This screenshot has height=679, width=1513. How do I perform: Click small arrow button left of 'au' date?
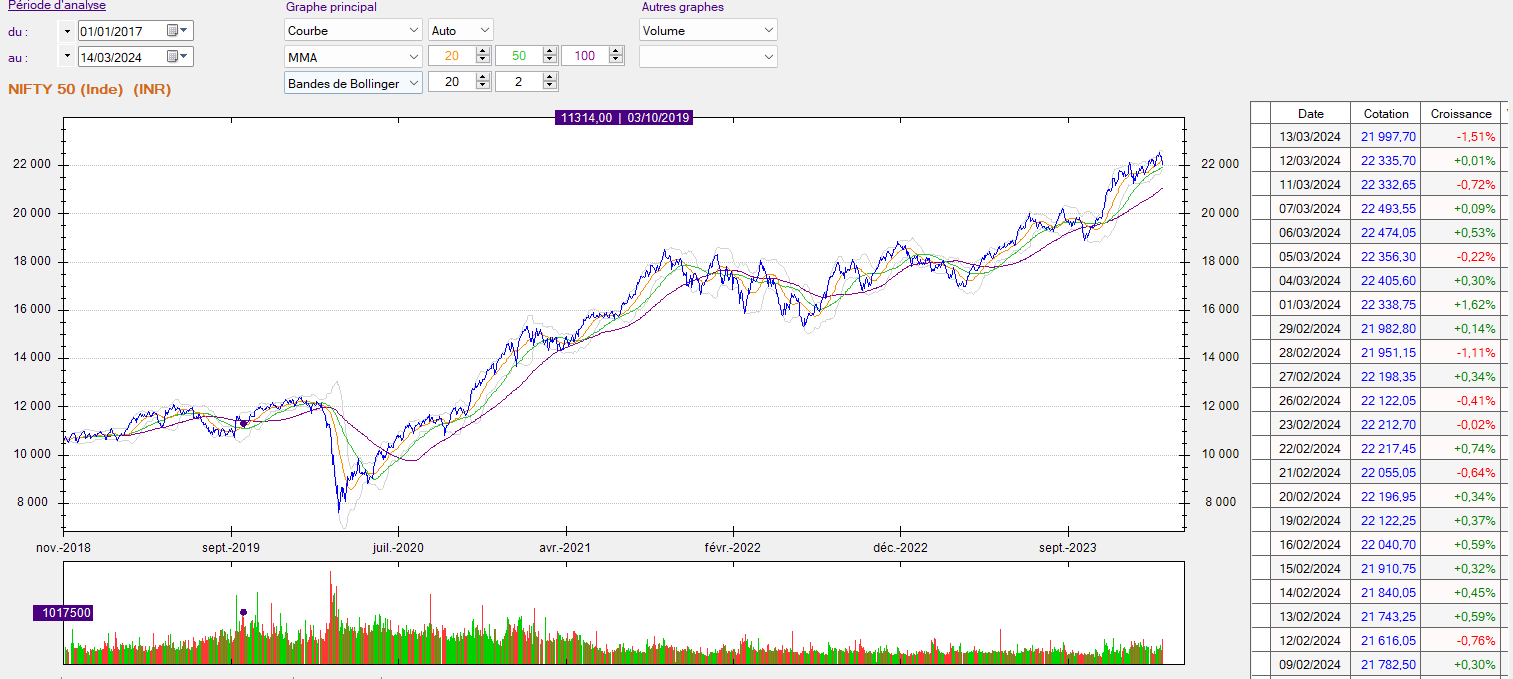(x=67, y=57)
